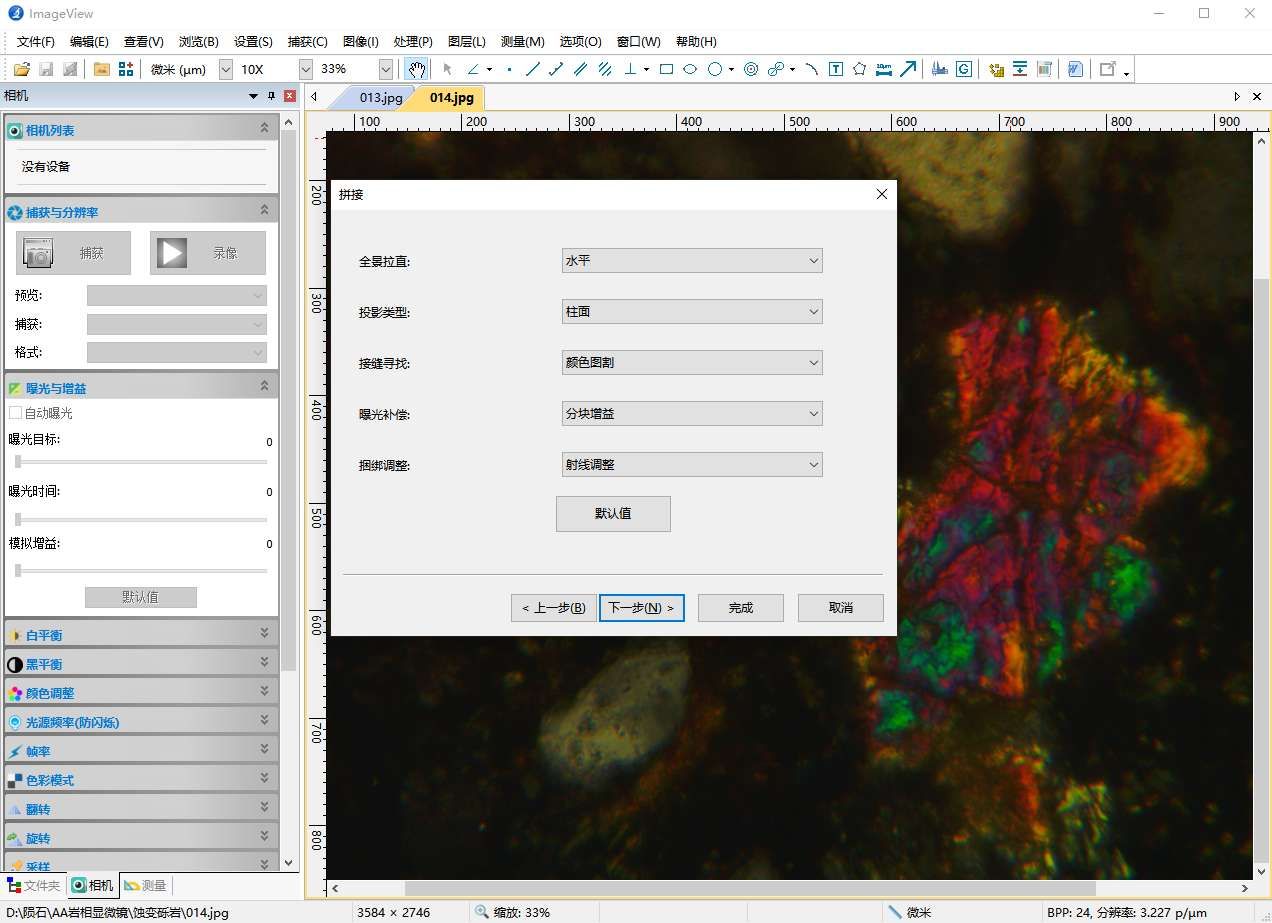
Task: Select the arc measurement tool
Action: coord(811,69)
